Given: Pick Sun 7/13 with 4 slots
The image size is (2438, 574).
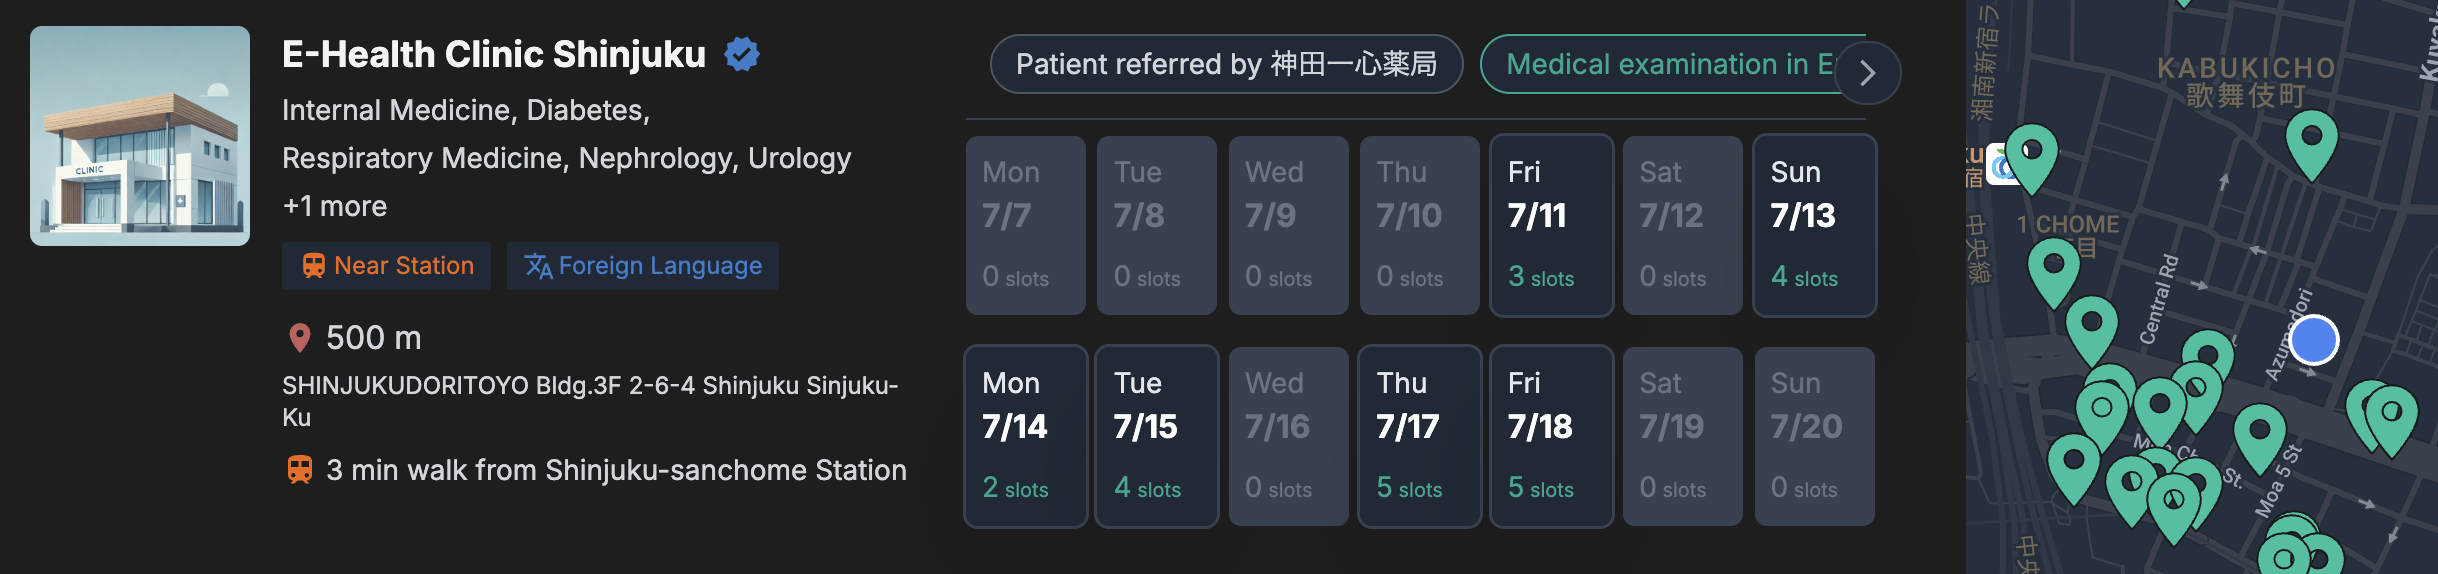Looking at the screenshot, I should [1814, 225].
